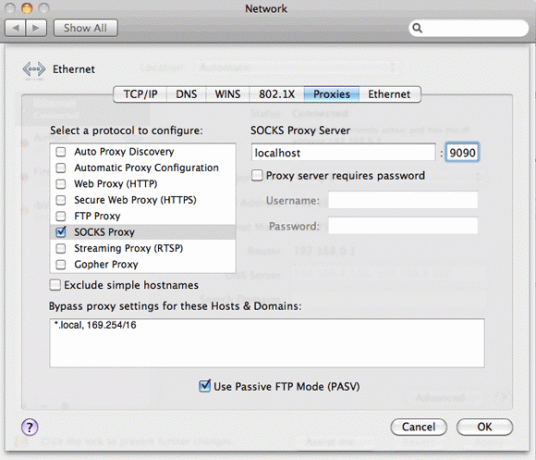The height and width of the screenshot is (460, 536).
Task: Click the back navigation arrow
Action: point(15,28)
